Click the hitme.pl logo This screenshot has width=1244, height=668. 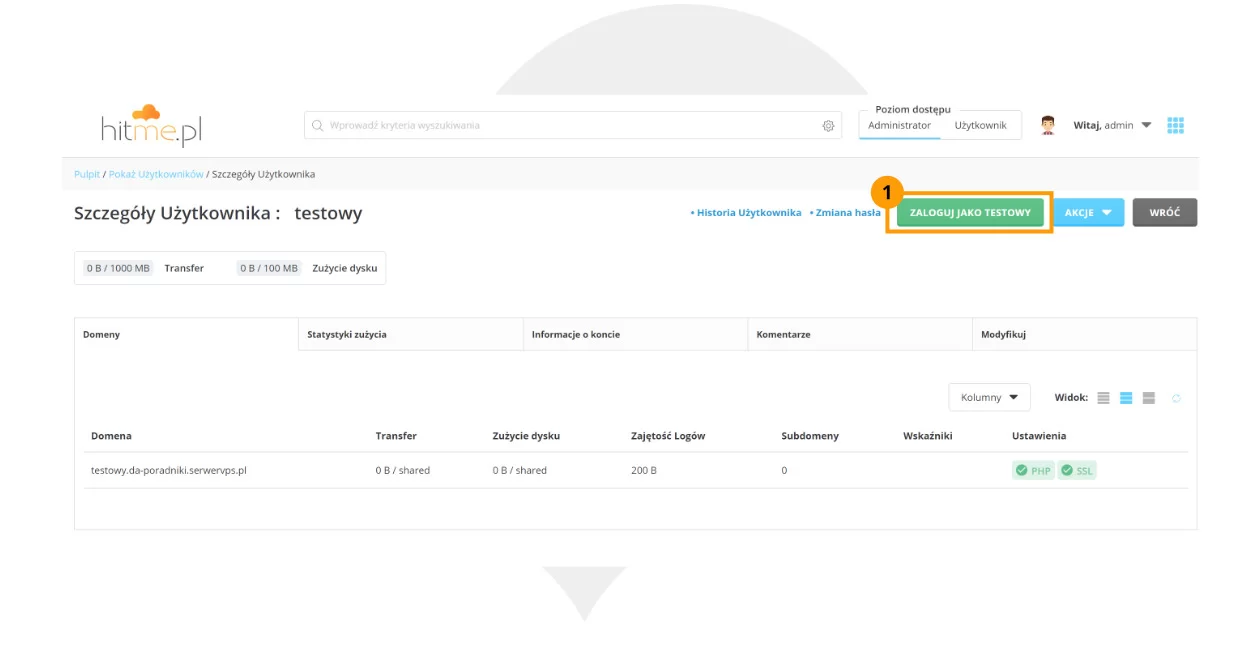[151, 126]
